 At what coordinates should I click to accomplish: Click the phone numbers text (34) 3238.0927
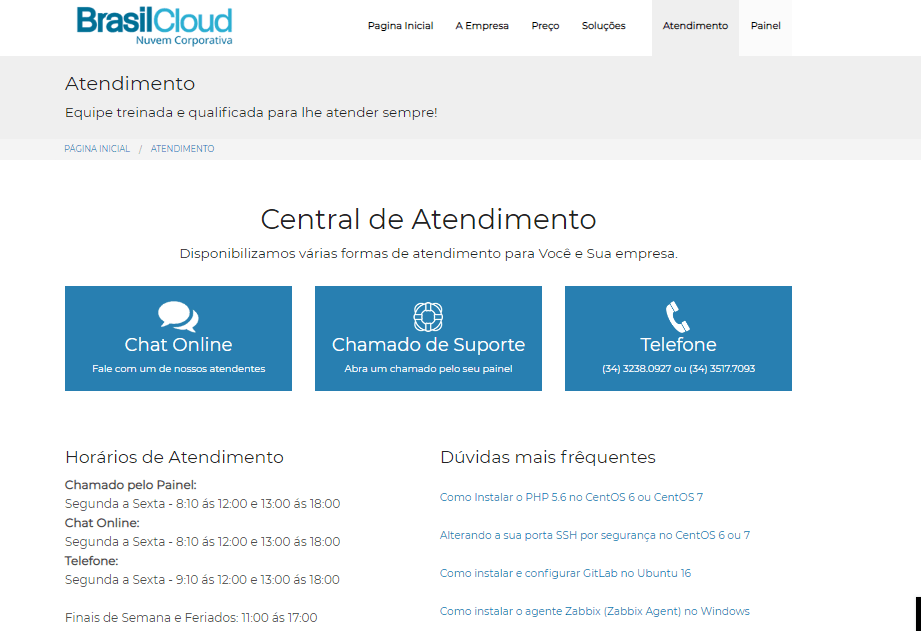pyautogui.click(x=678, y=368)
